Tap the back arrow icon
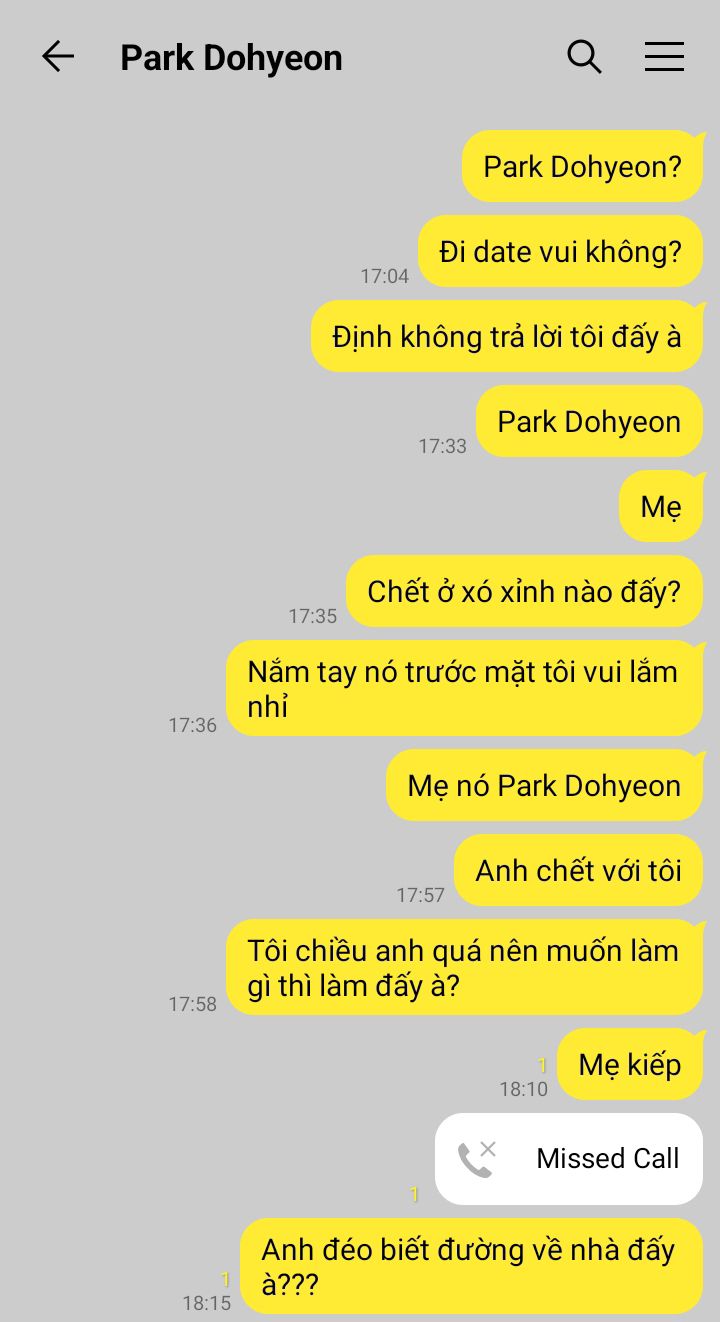 click(58, 57)
